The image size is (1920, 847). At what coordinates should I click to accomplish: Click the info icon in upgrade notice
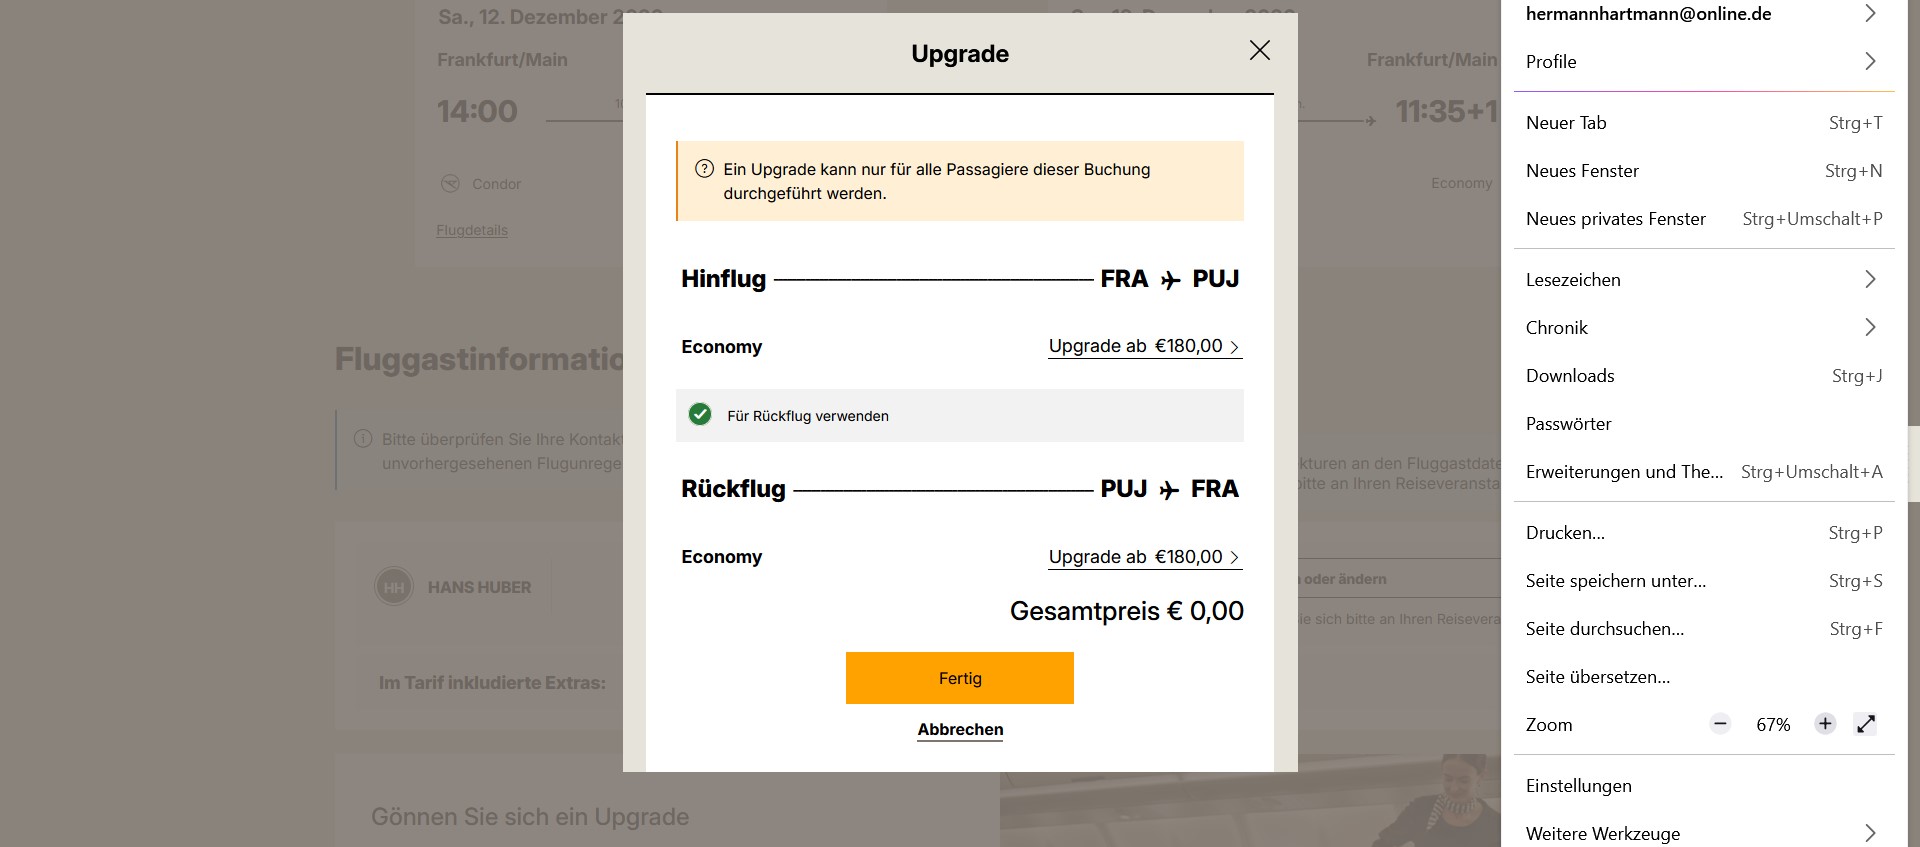pyautogui.click(x=704, y=169)
